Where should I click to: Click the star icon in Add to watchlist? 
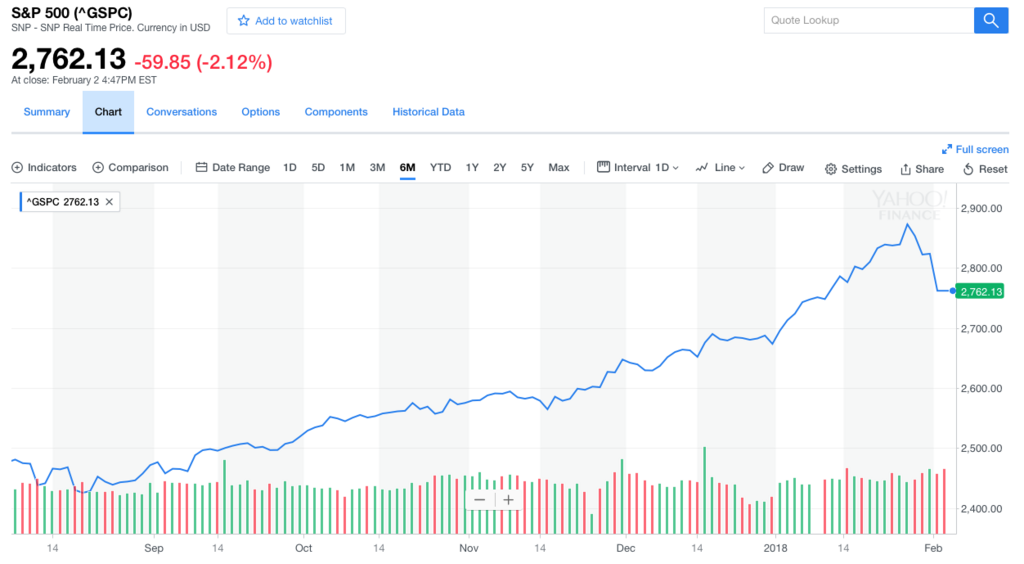244,21
